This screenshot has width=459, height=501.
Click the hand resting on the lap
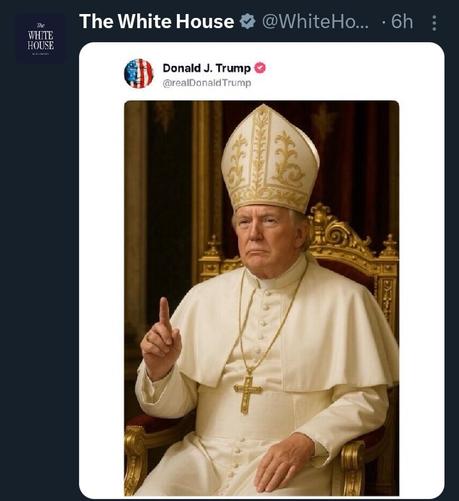pyautogui.click(x=283, y=462)
